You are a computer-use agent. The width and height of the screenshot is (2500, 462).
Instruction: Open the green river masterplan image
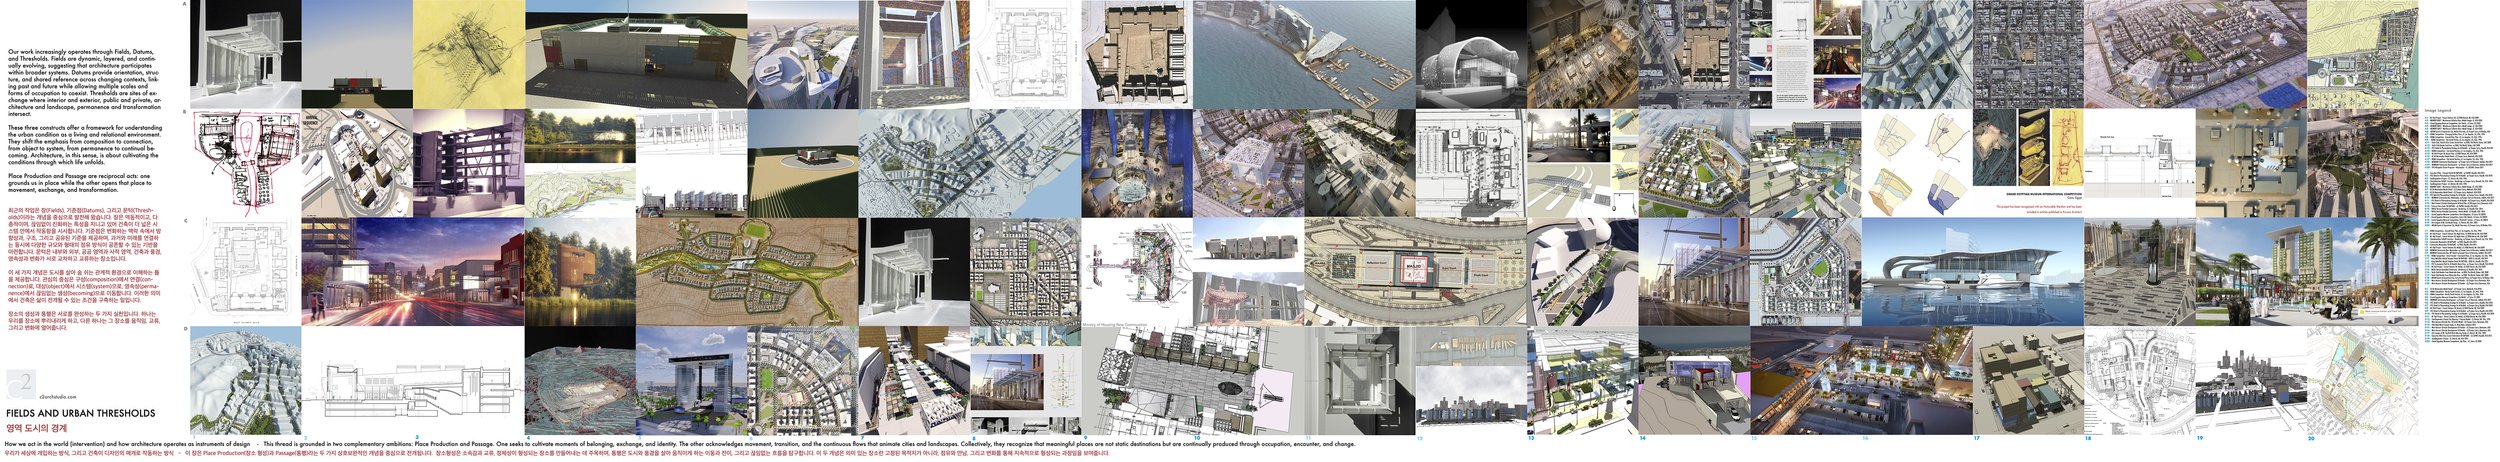coord(747,272)
